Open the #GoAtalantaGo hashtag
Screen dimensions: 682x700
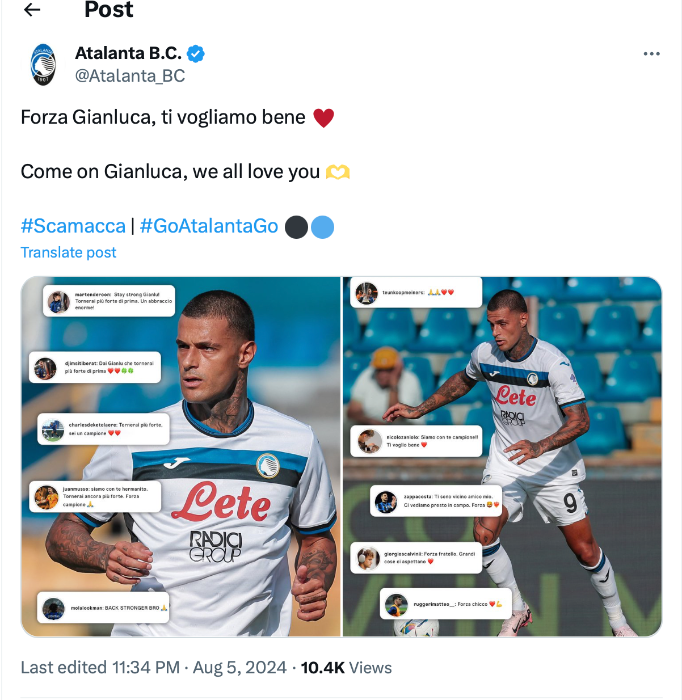click(x=209, y=226)
